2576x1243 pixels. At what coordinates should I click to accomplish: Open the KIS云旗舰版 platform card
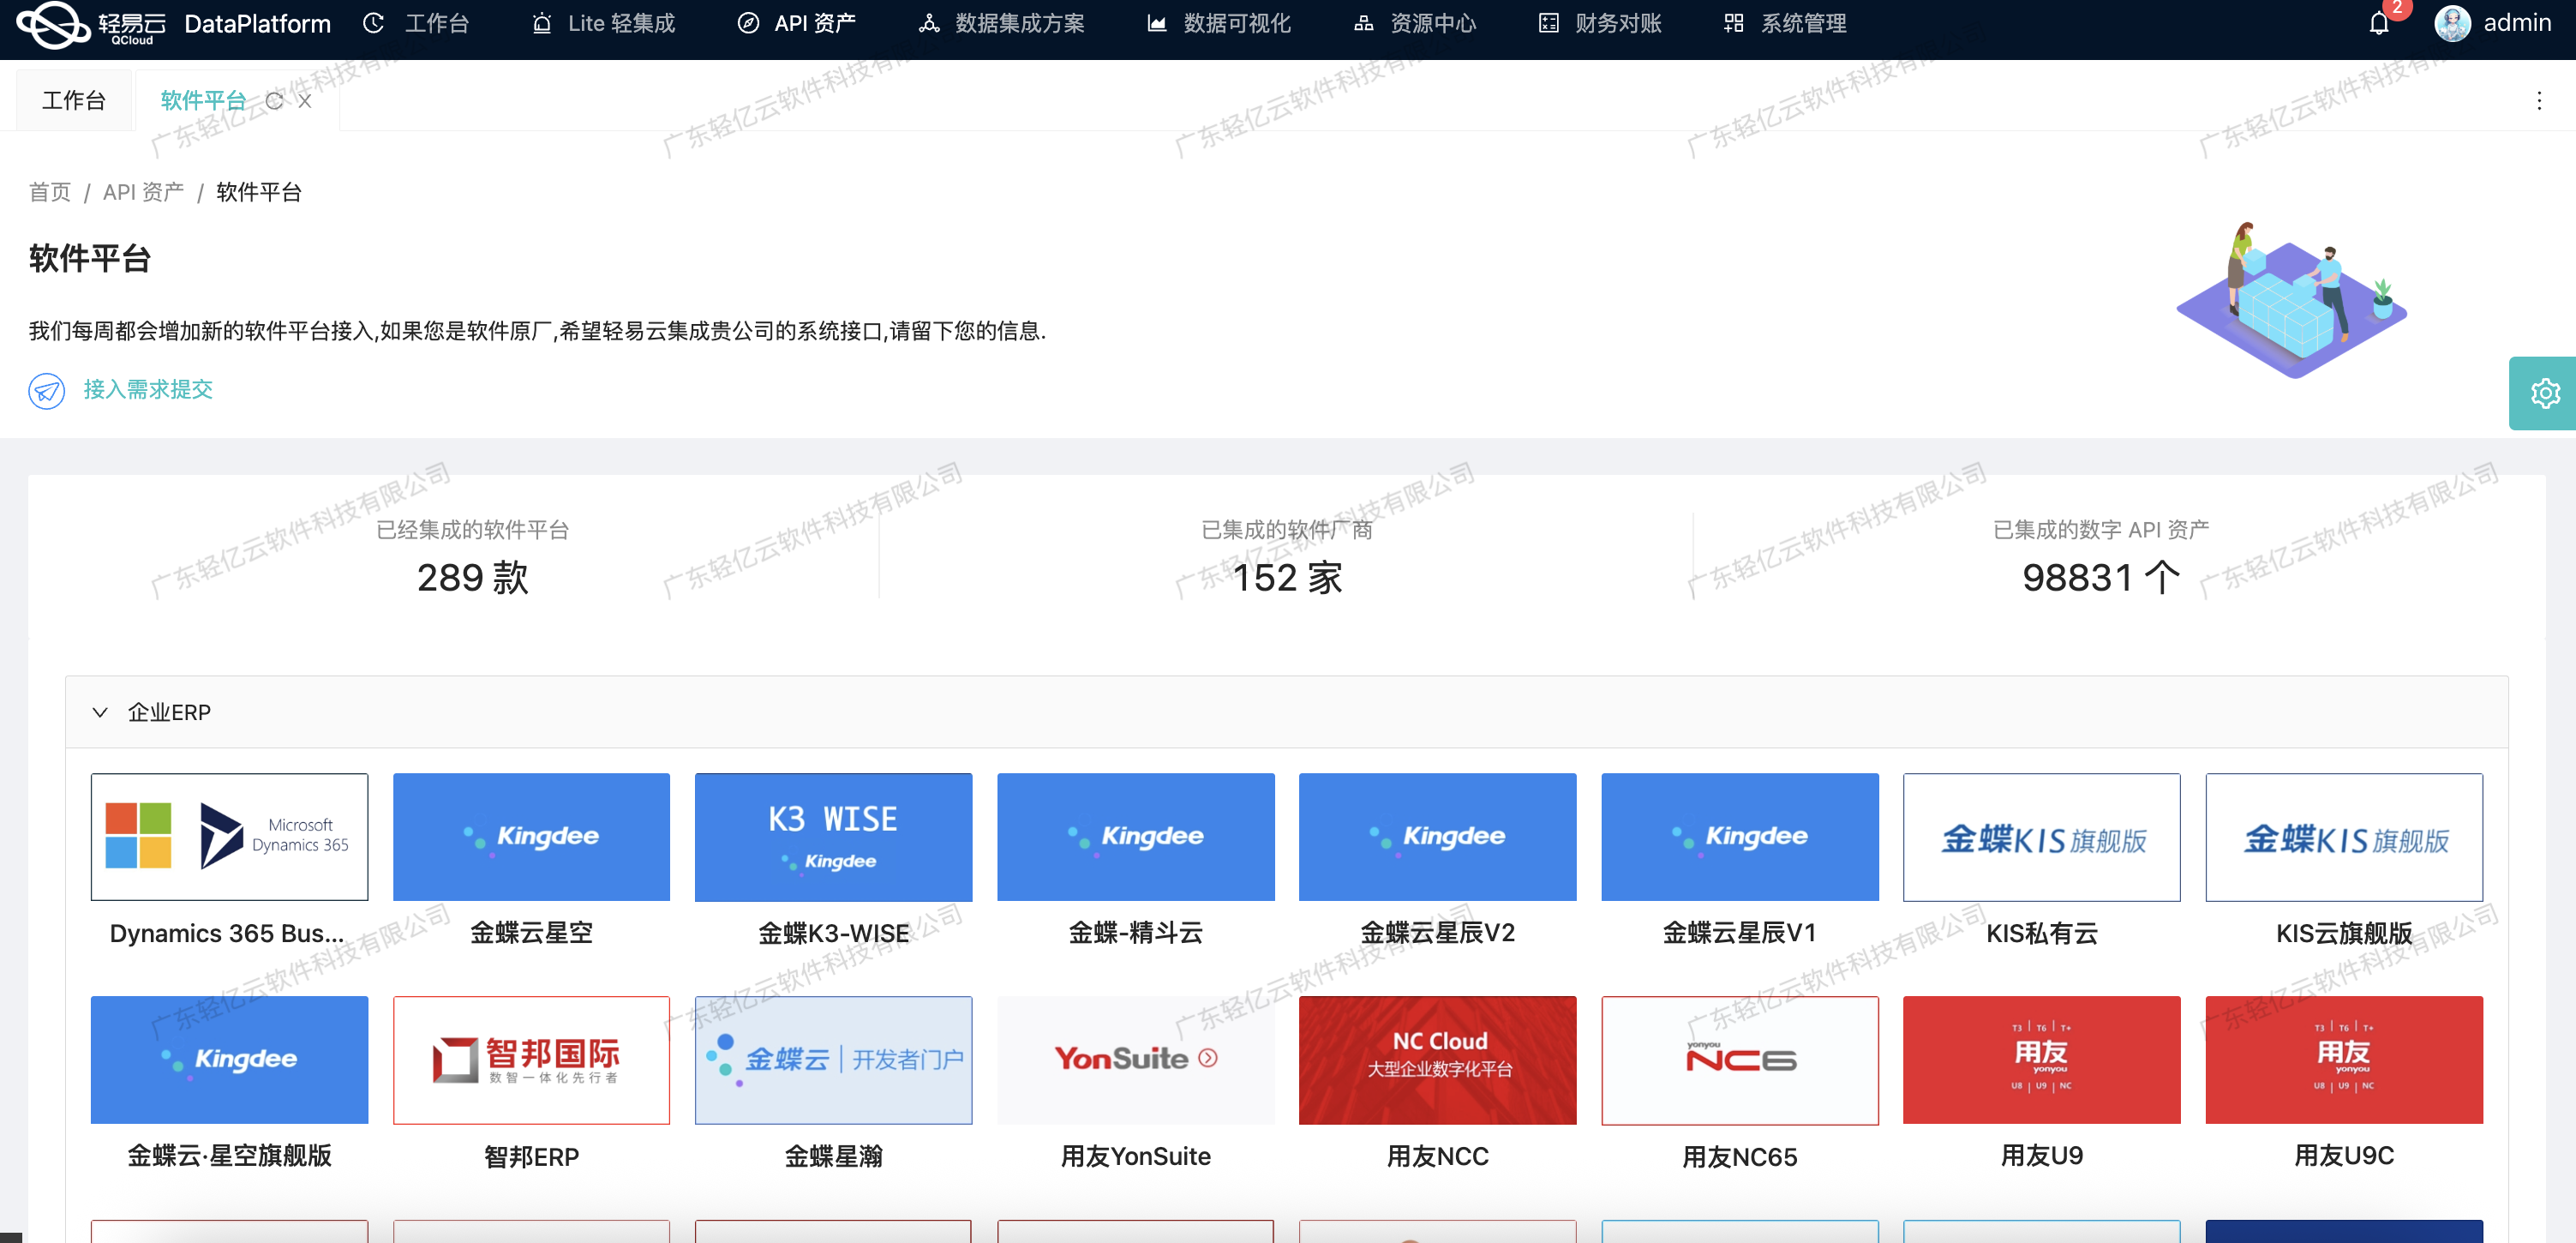(2344, 861)
